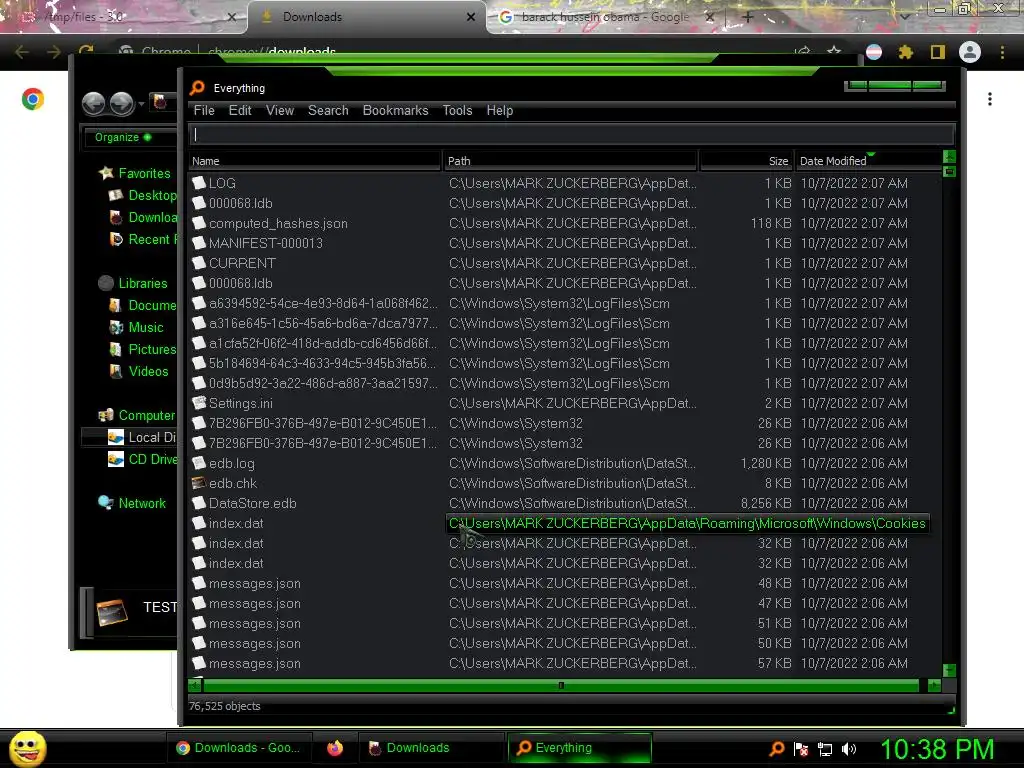This screenshot has width=1024, height=768.
Task: Bookmark this page with star icon
Action: coord(834,50)
